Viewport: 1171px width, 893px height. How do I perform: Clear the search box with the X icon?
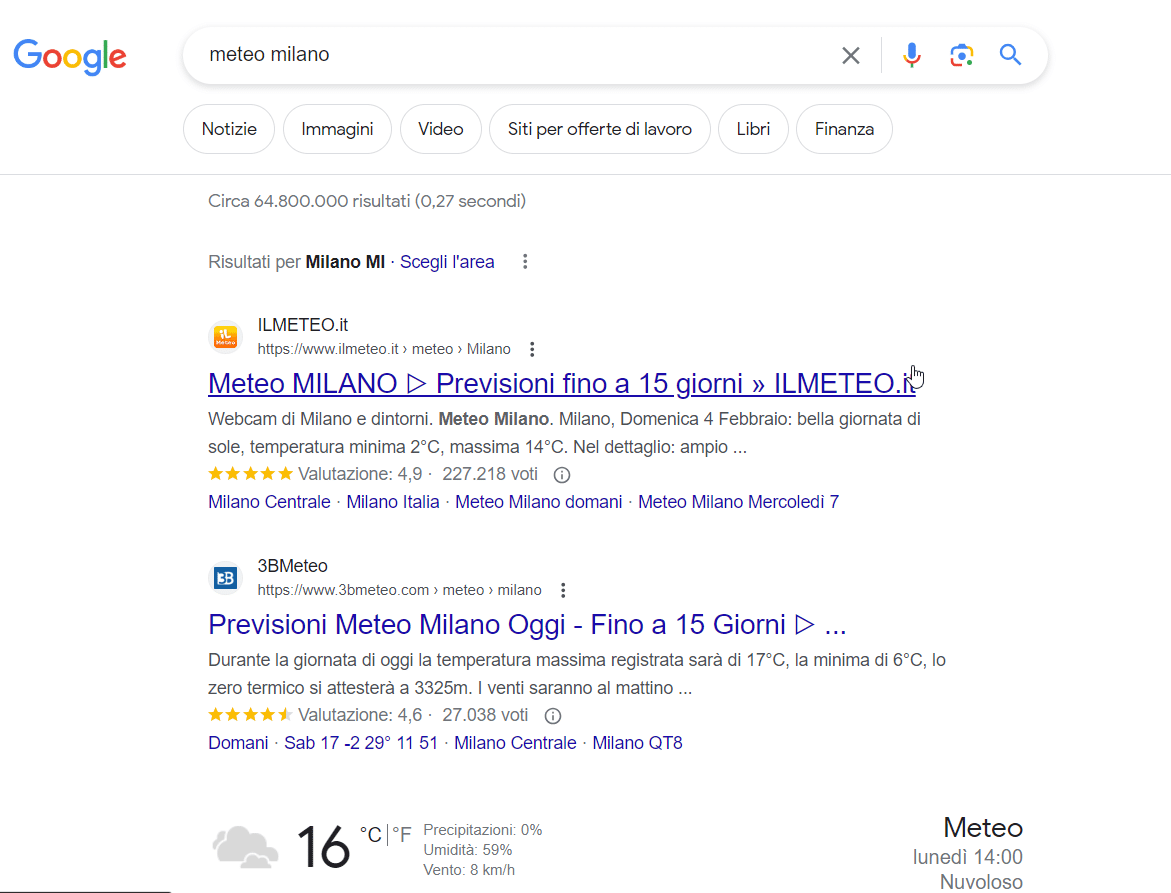(851, 56)
